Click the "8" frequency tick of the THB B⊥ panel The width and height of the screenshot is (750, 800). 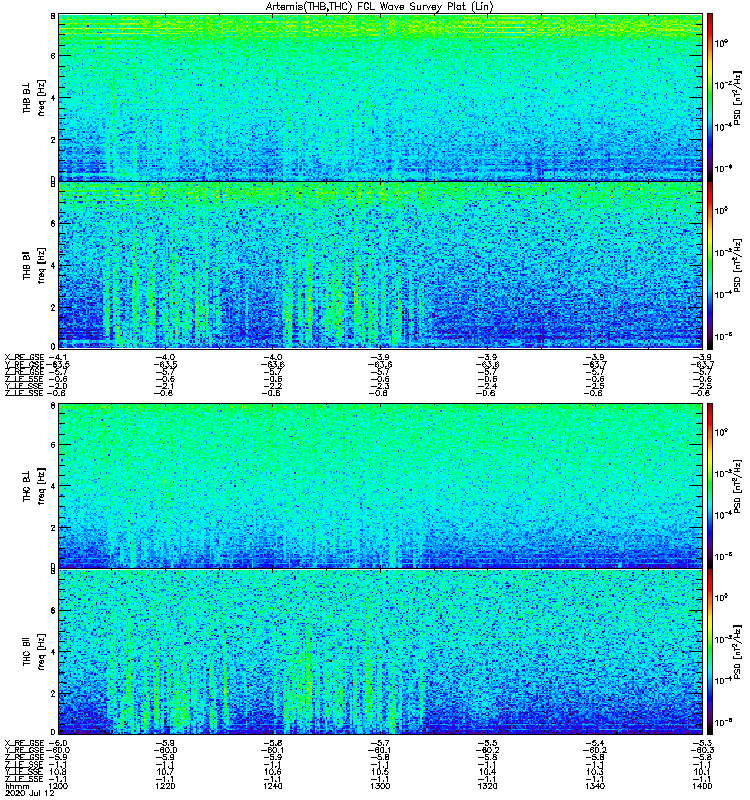coord(53,16)
